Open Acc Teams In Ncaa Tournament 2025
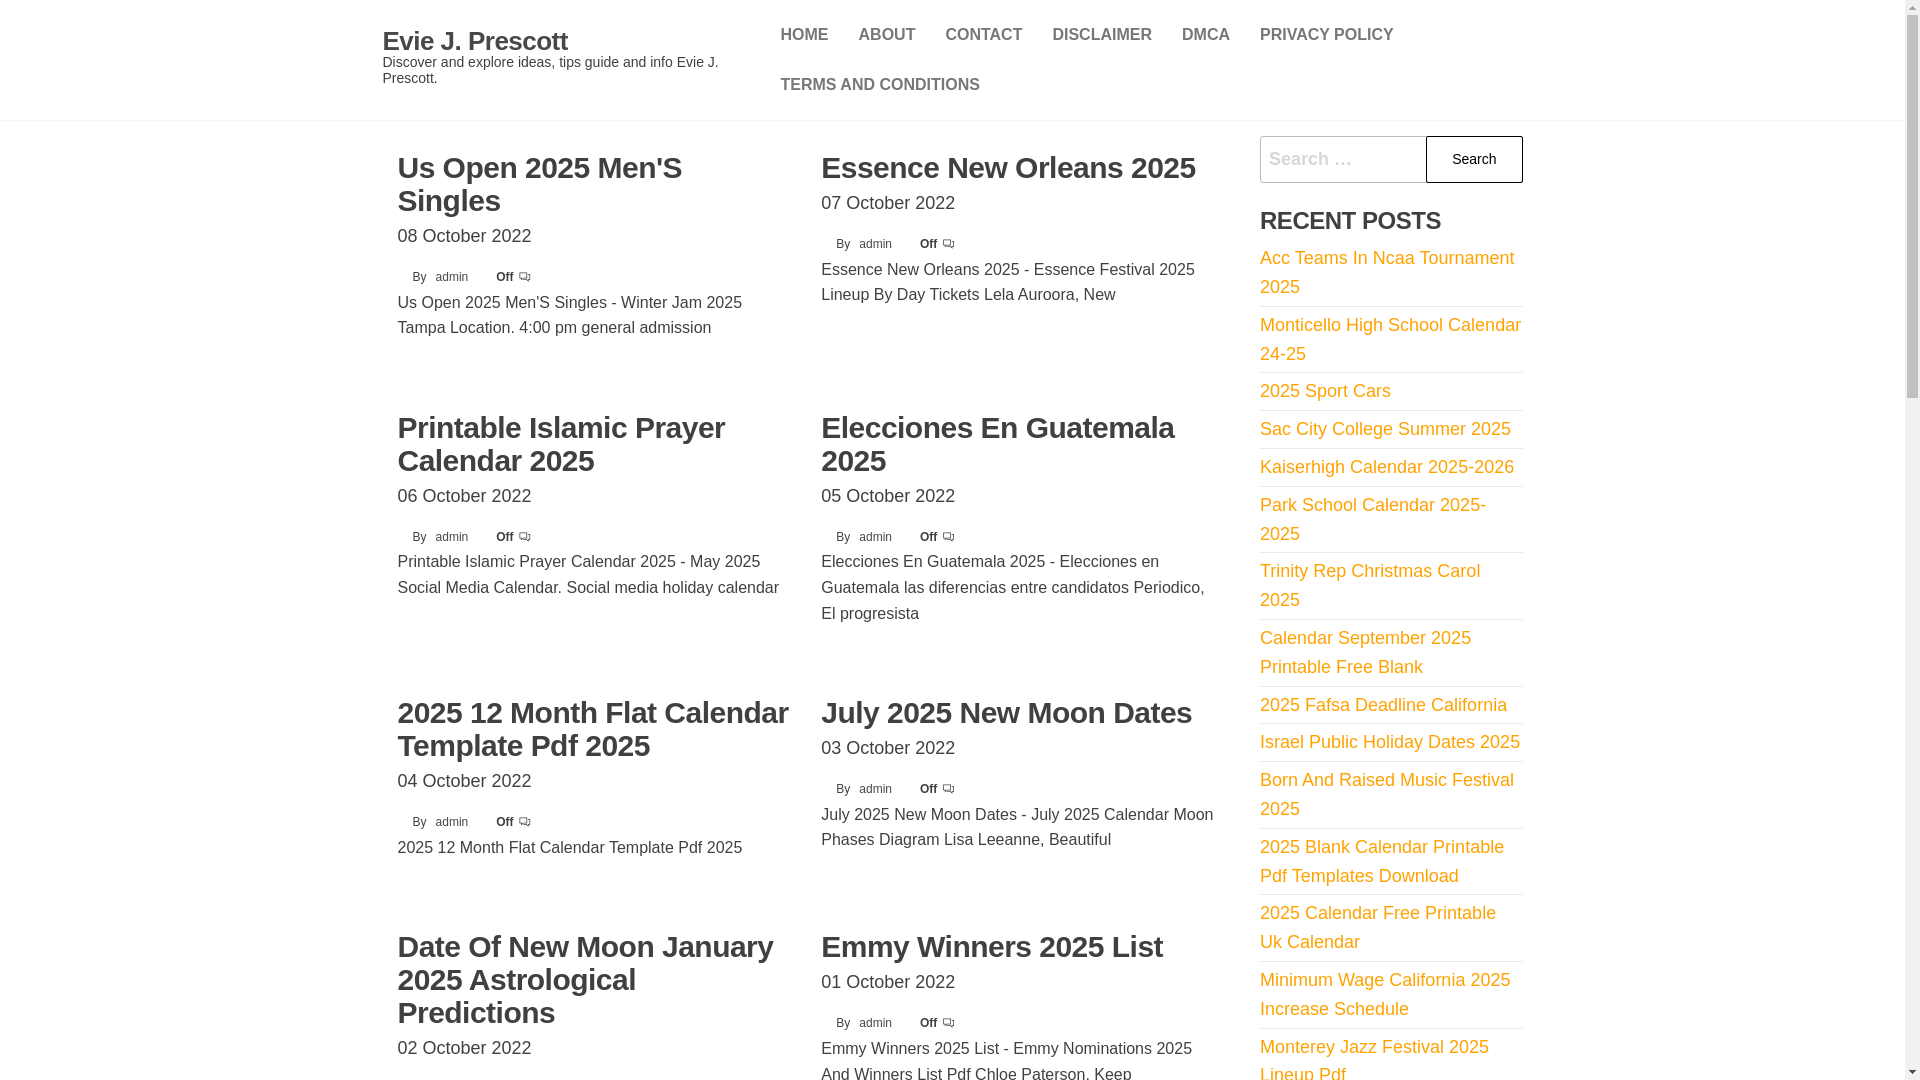The image size is (1920, 1080). coord(1386,272)
